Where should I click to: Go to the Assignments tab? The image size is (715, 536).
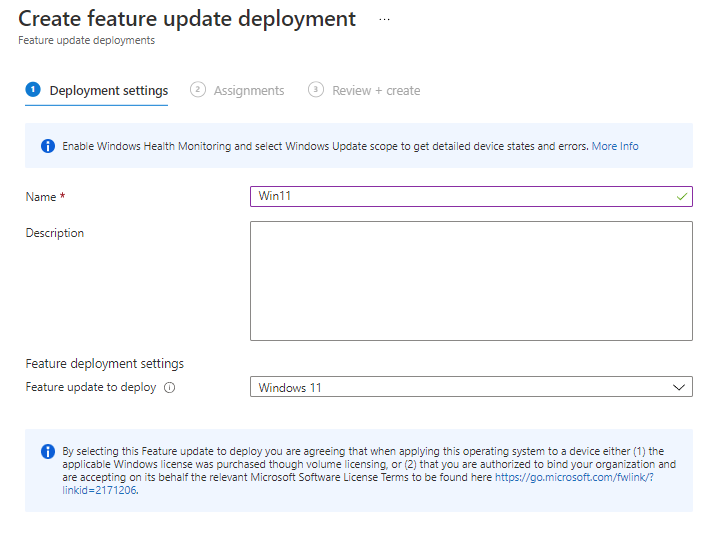point(249,91)
